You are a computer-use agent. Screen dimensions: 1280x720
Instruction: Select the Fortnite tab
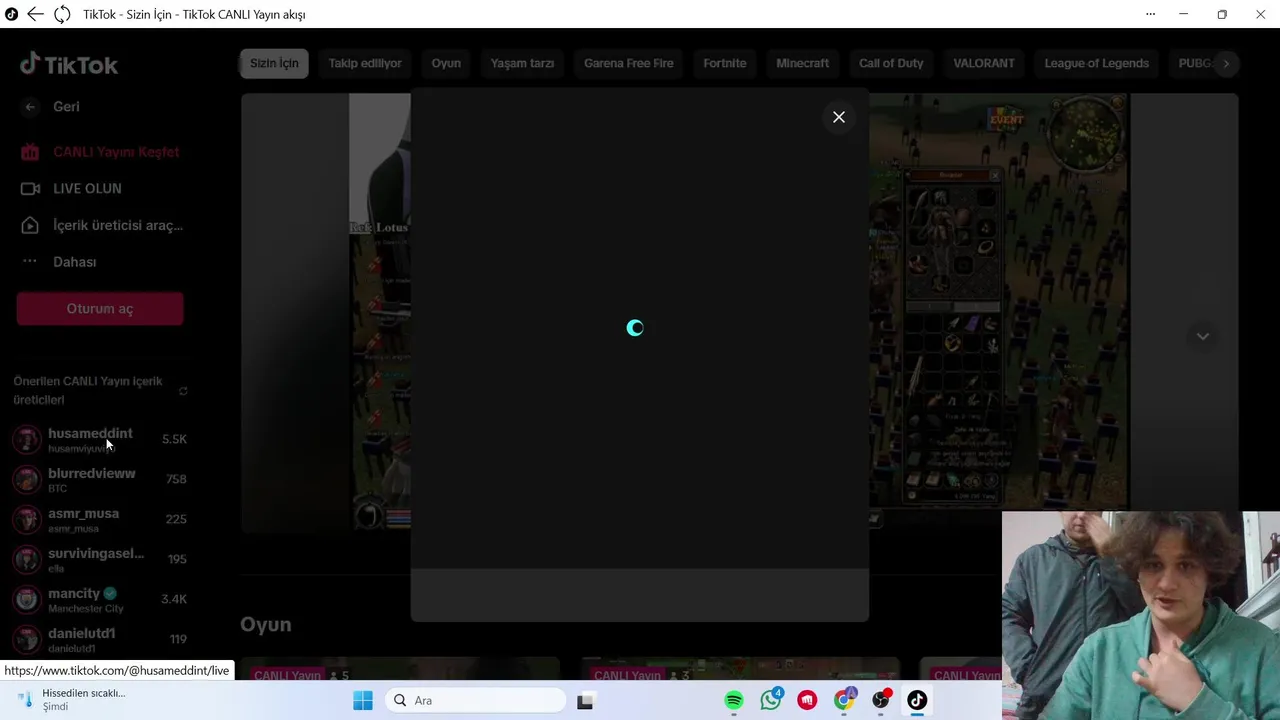pos(725,63)
